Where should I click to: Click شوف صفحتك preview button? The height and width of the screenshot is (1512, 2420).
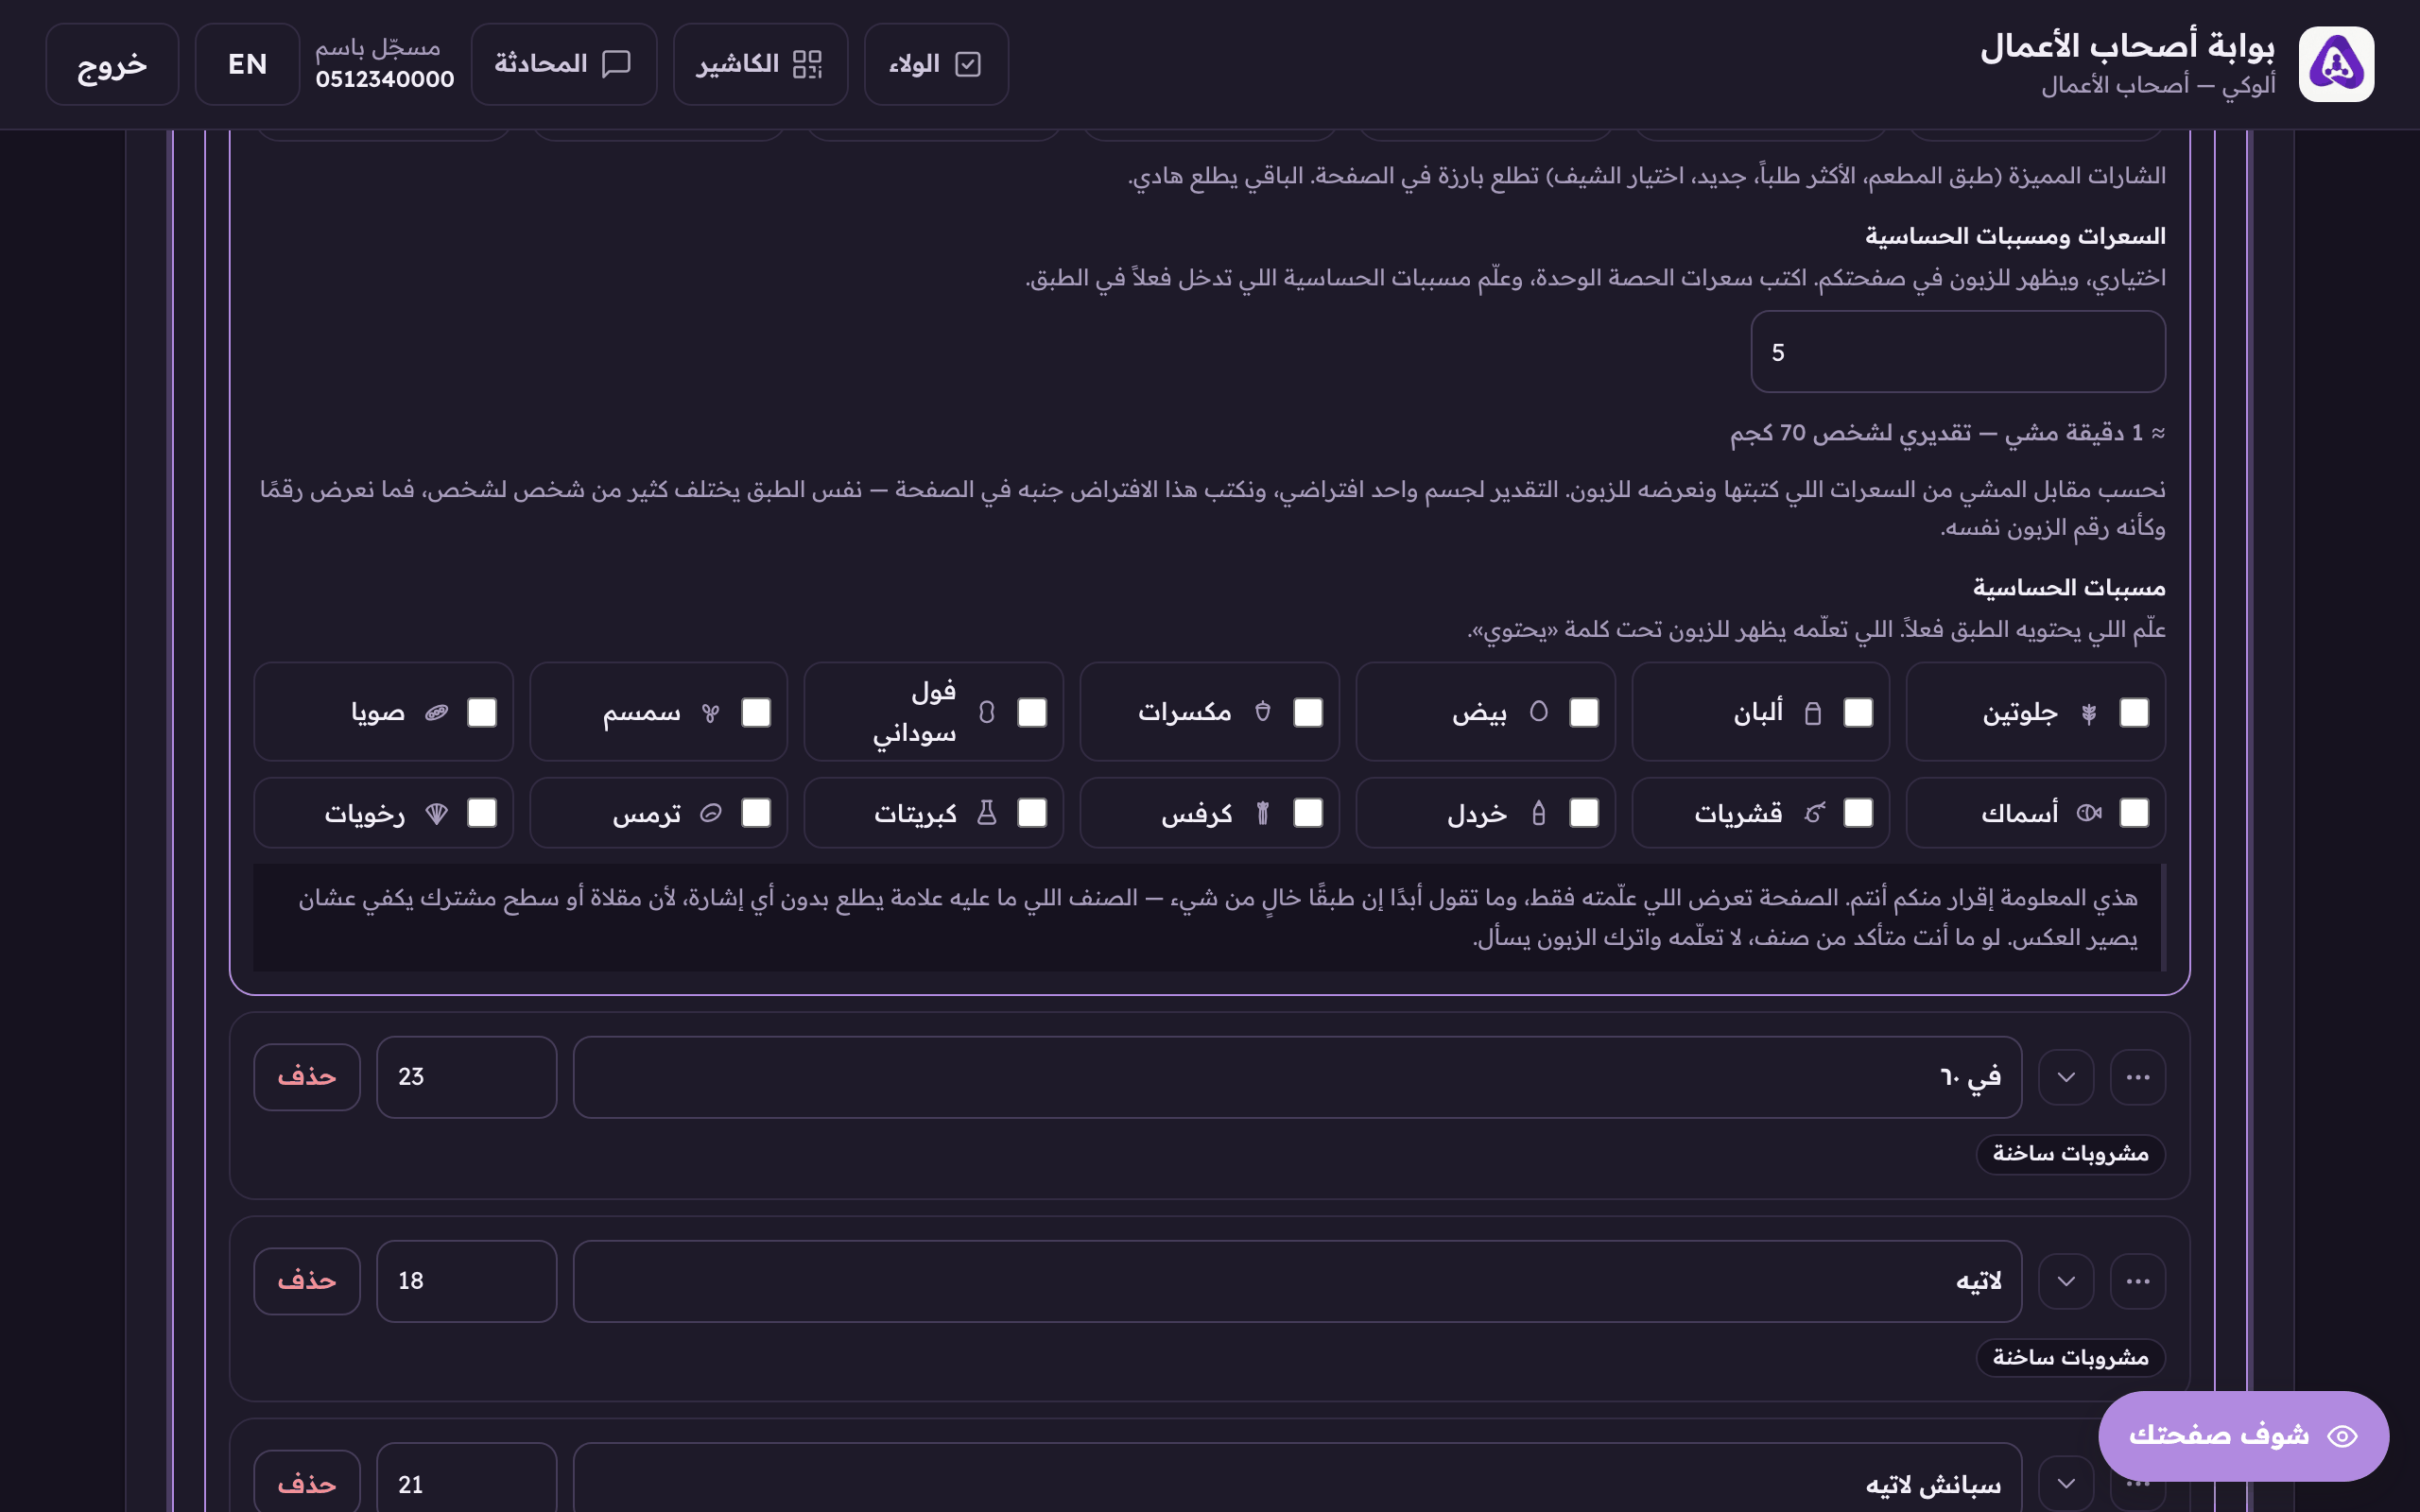2243,1436
